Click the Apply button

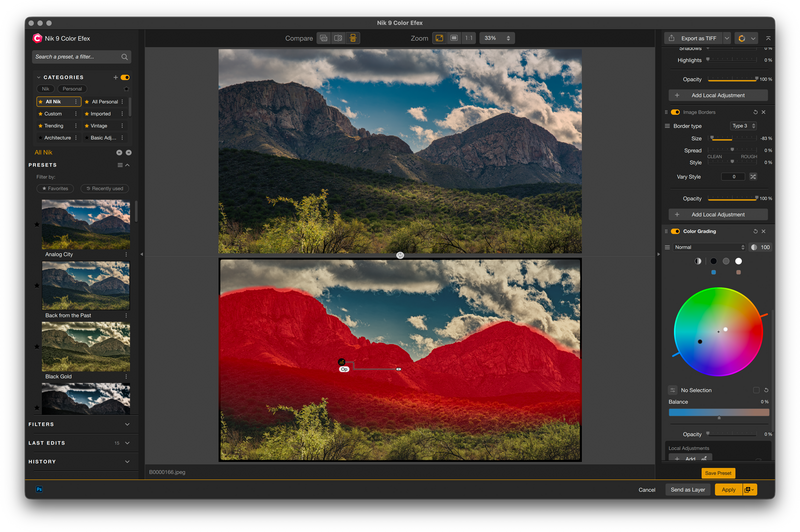[x=729, y=490]
